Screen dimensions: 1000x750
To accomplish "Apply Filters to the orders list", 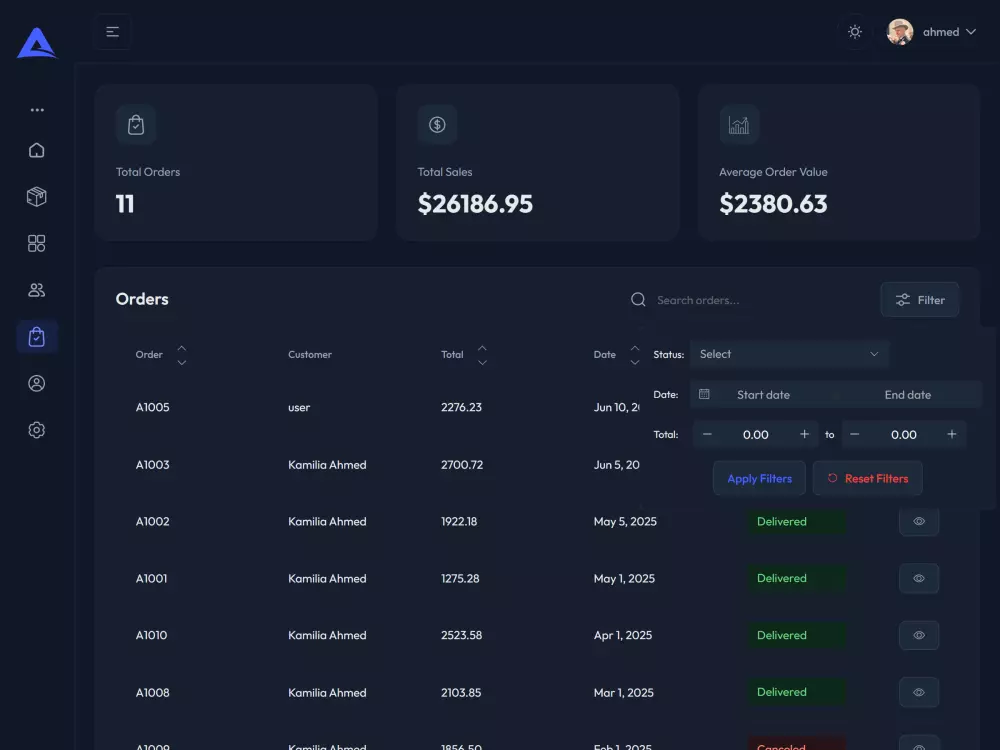I will click(x=760, y=478).
